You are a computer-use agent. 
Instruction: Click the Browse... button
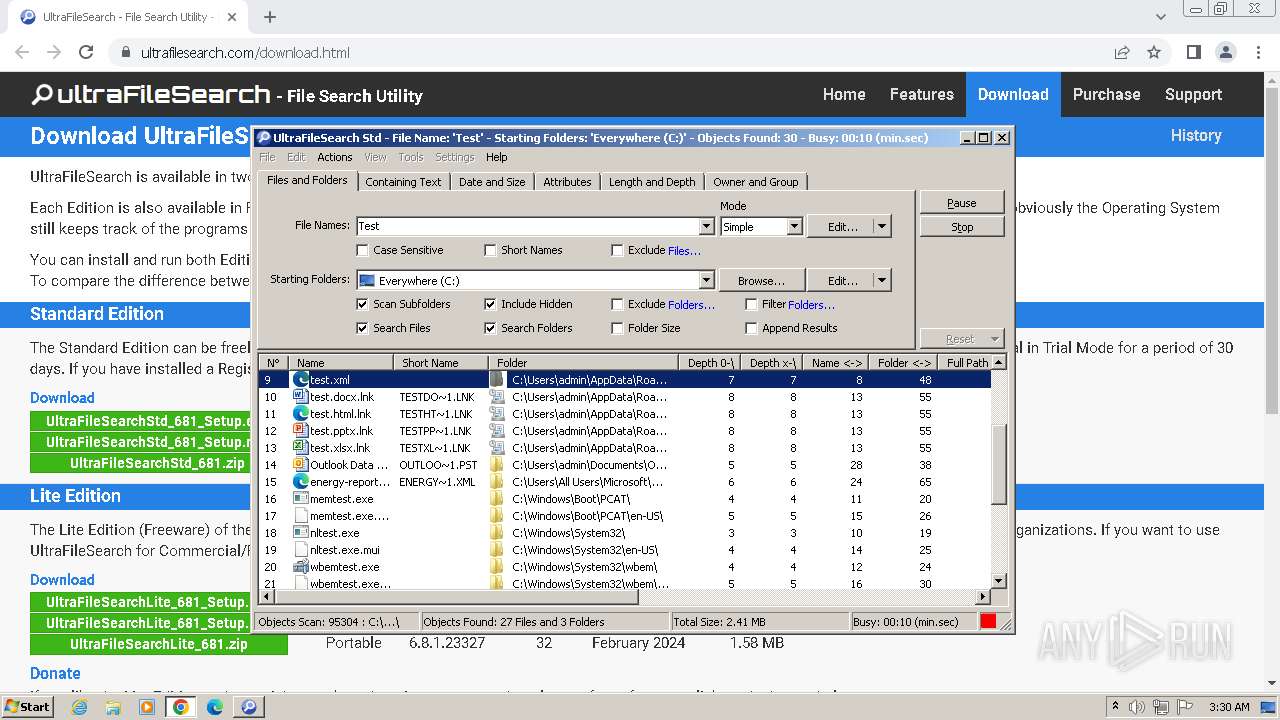pyautogui.click(x=761, y=281)
